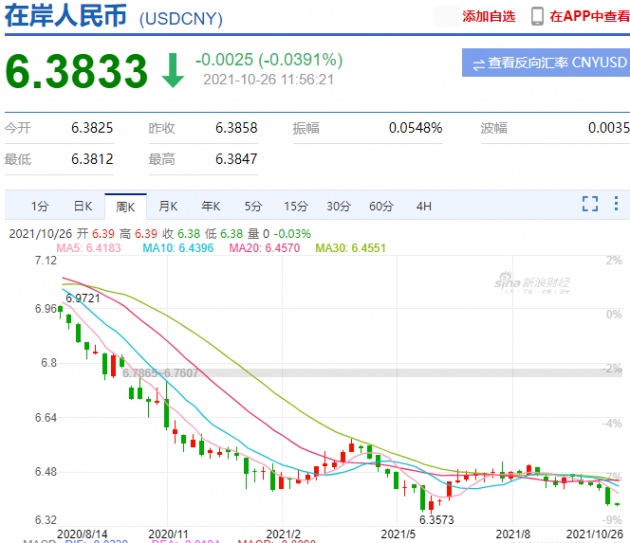Click 查看反向汇率 CNYUSD button

tap(546, 63)
